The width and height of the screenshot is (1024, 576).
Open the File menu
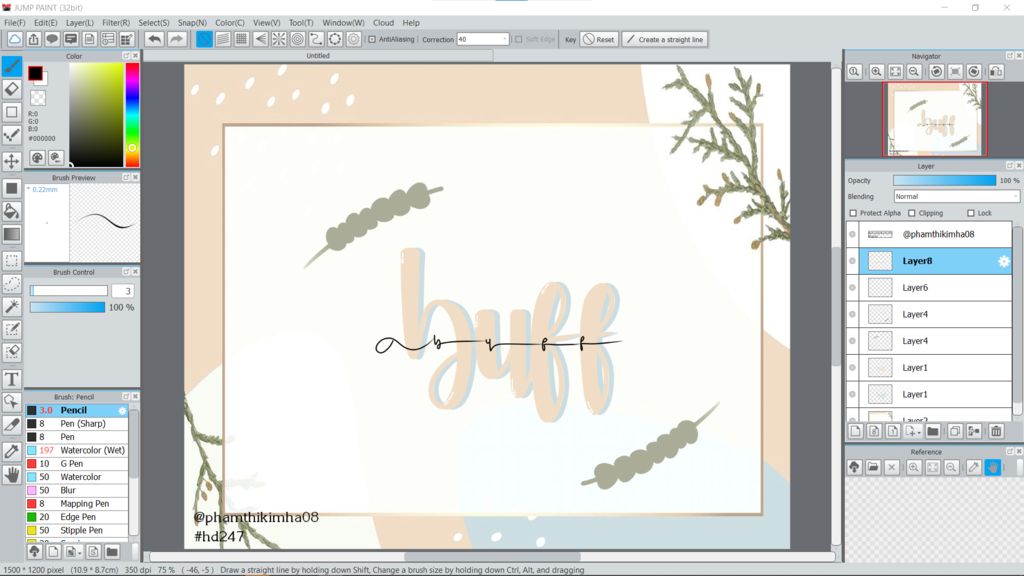[14, 22]
